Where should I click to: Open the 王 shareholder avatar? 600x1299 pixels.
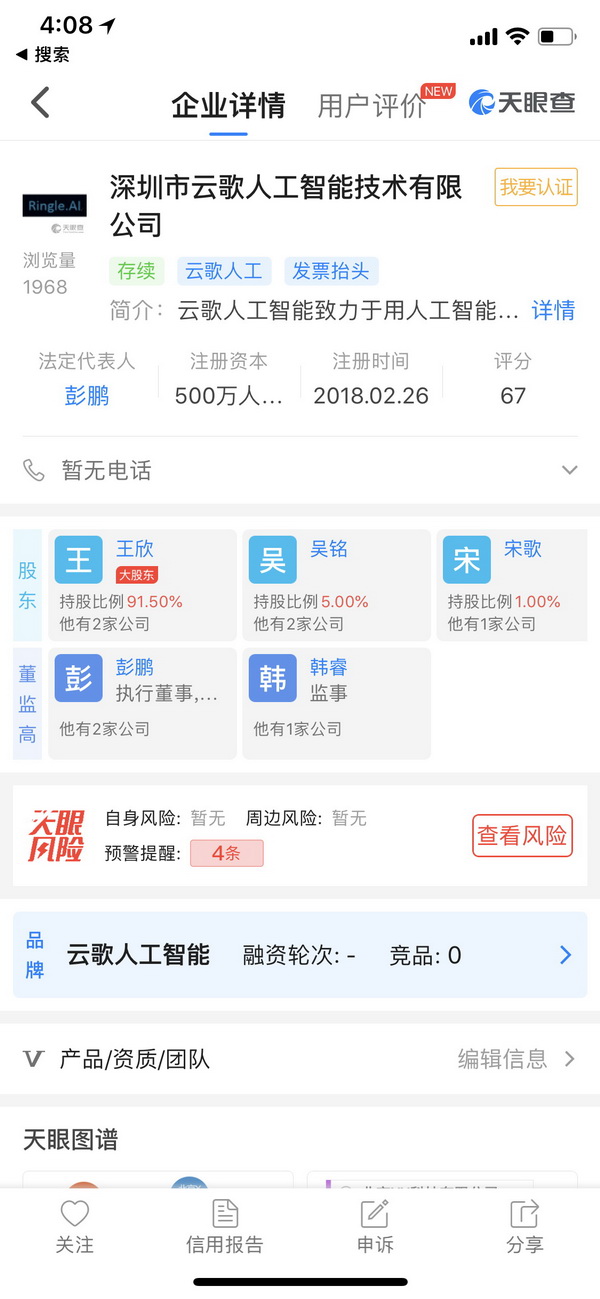tap(79, 560)
